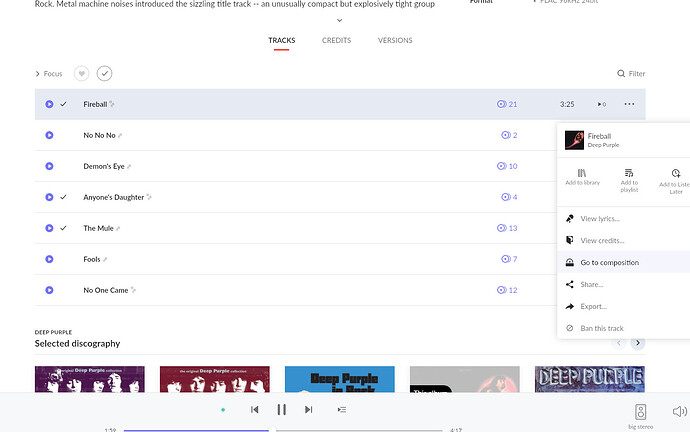Click the playback progress bar
The height and width of the screenshot is (432, 690).
(283, 430)
